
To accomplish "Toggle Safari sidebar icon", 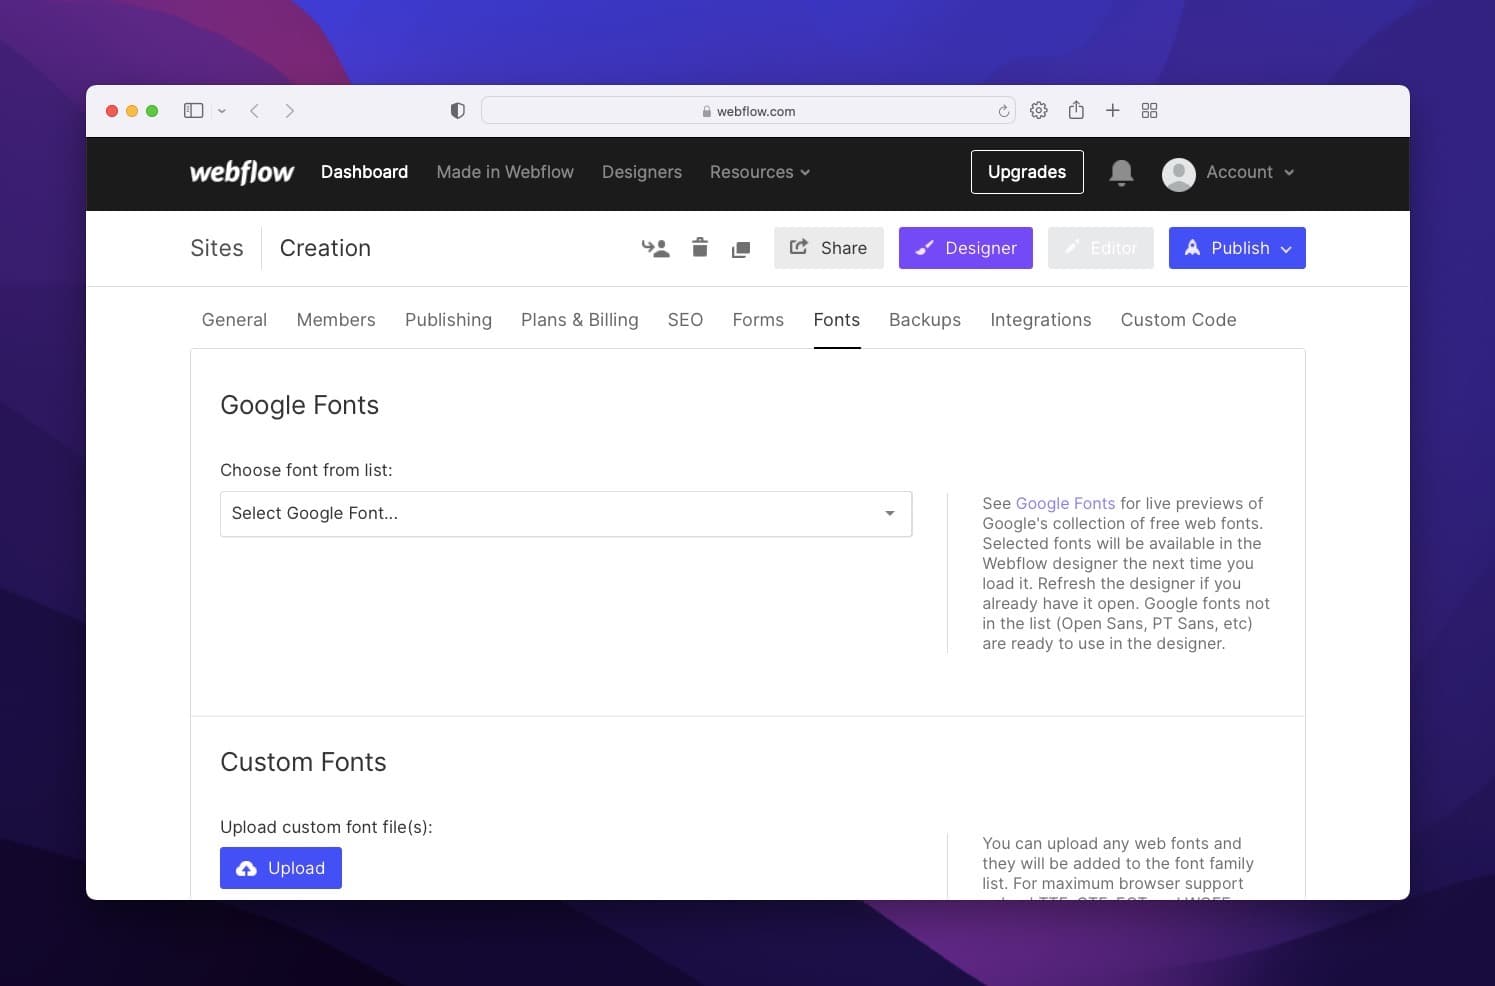I will pyautogui.click(x=194, y=111).
